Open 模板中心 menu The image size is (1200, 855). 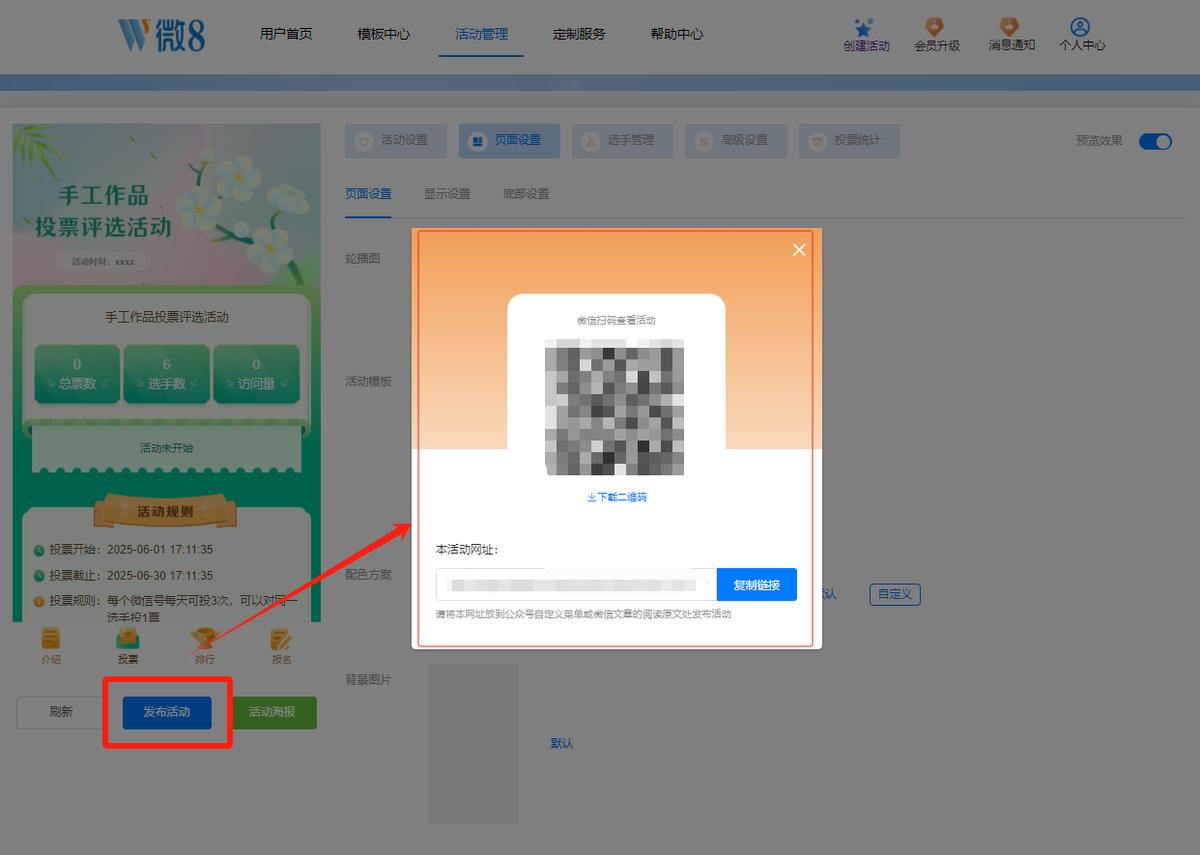[x=383, y=34]
